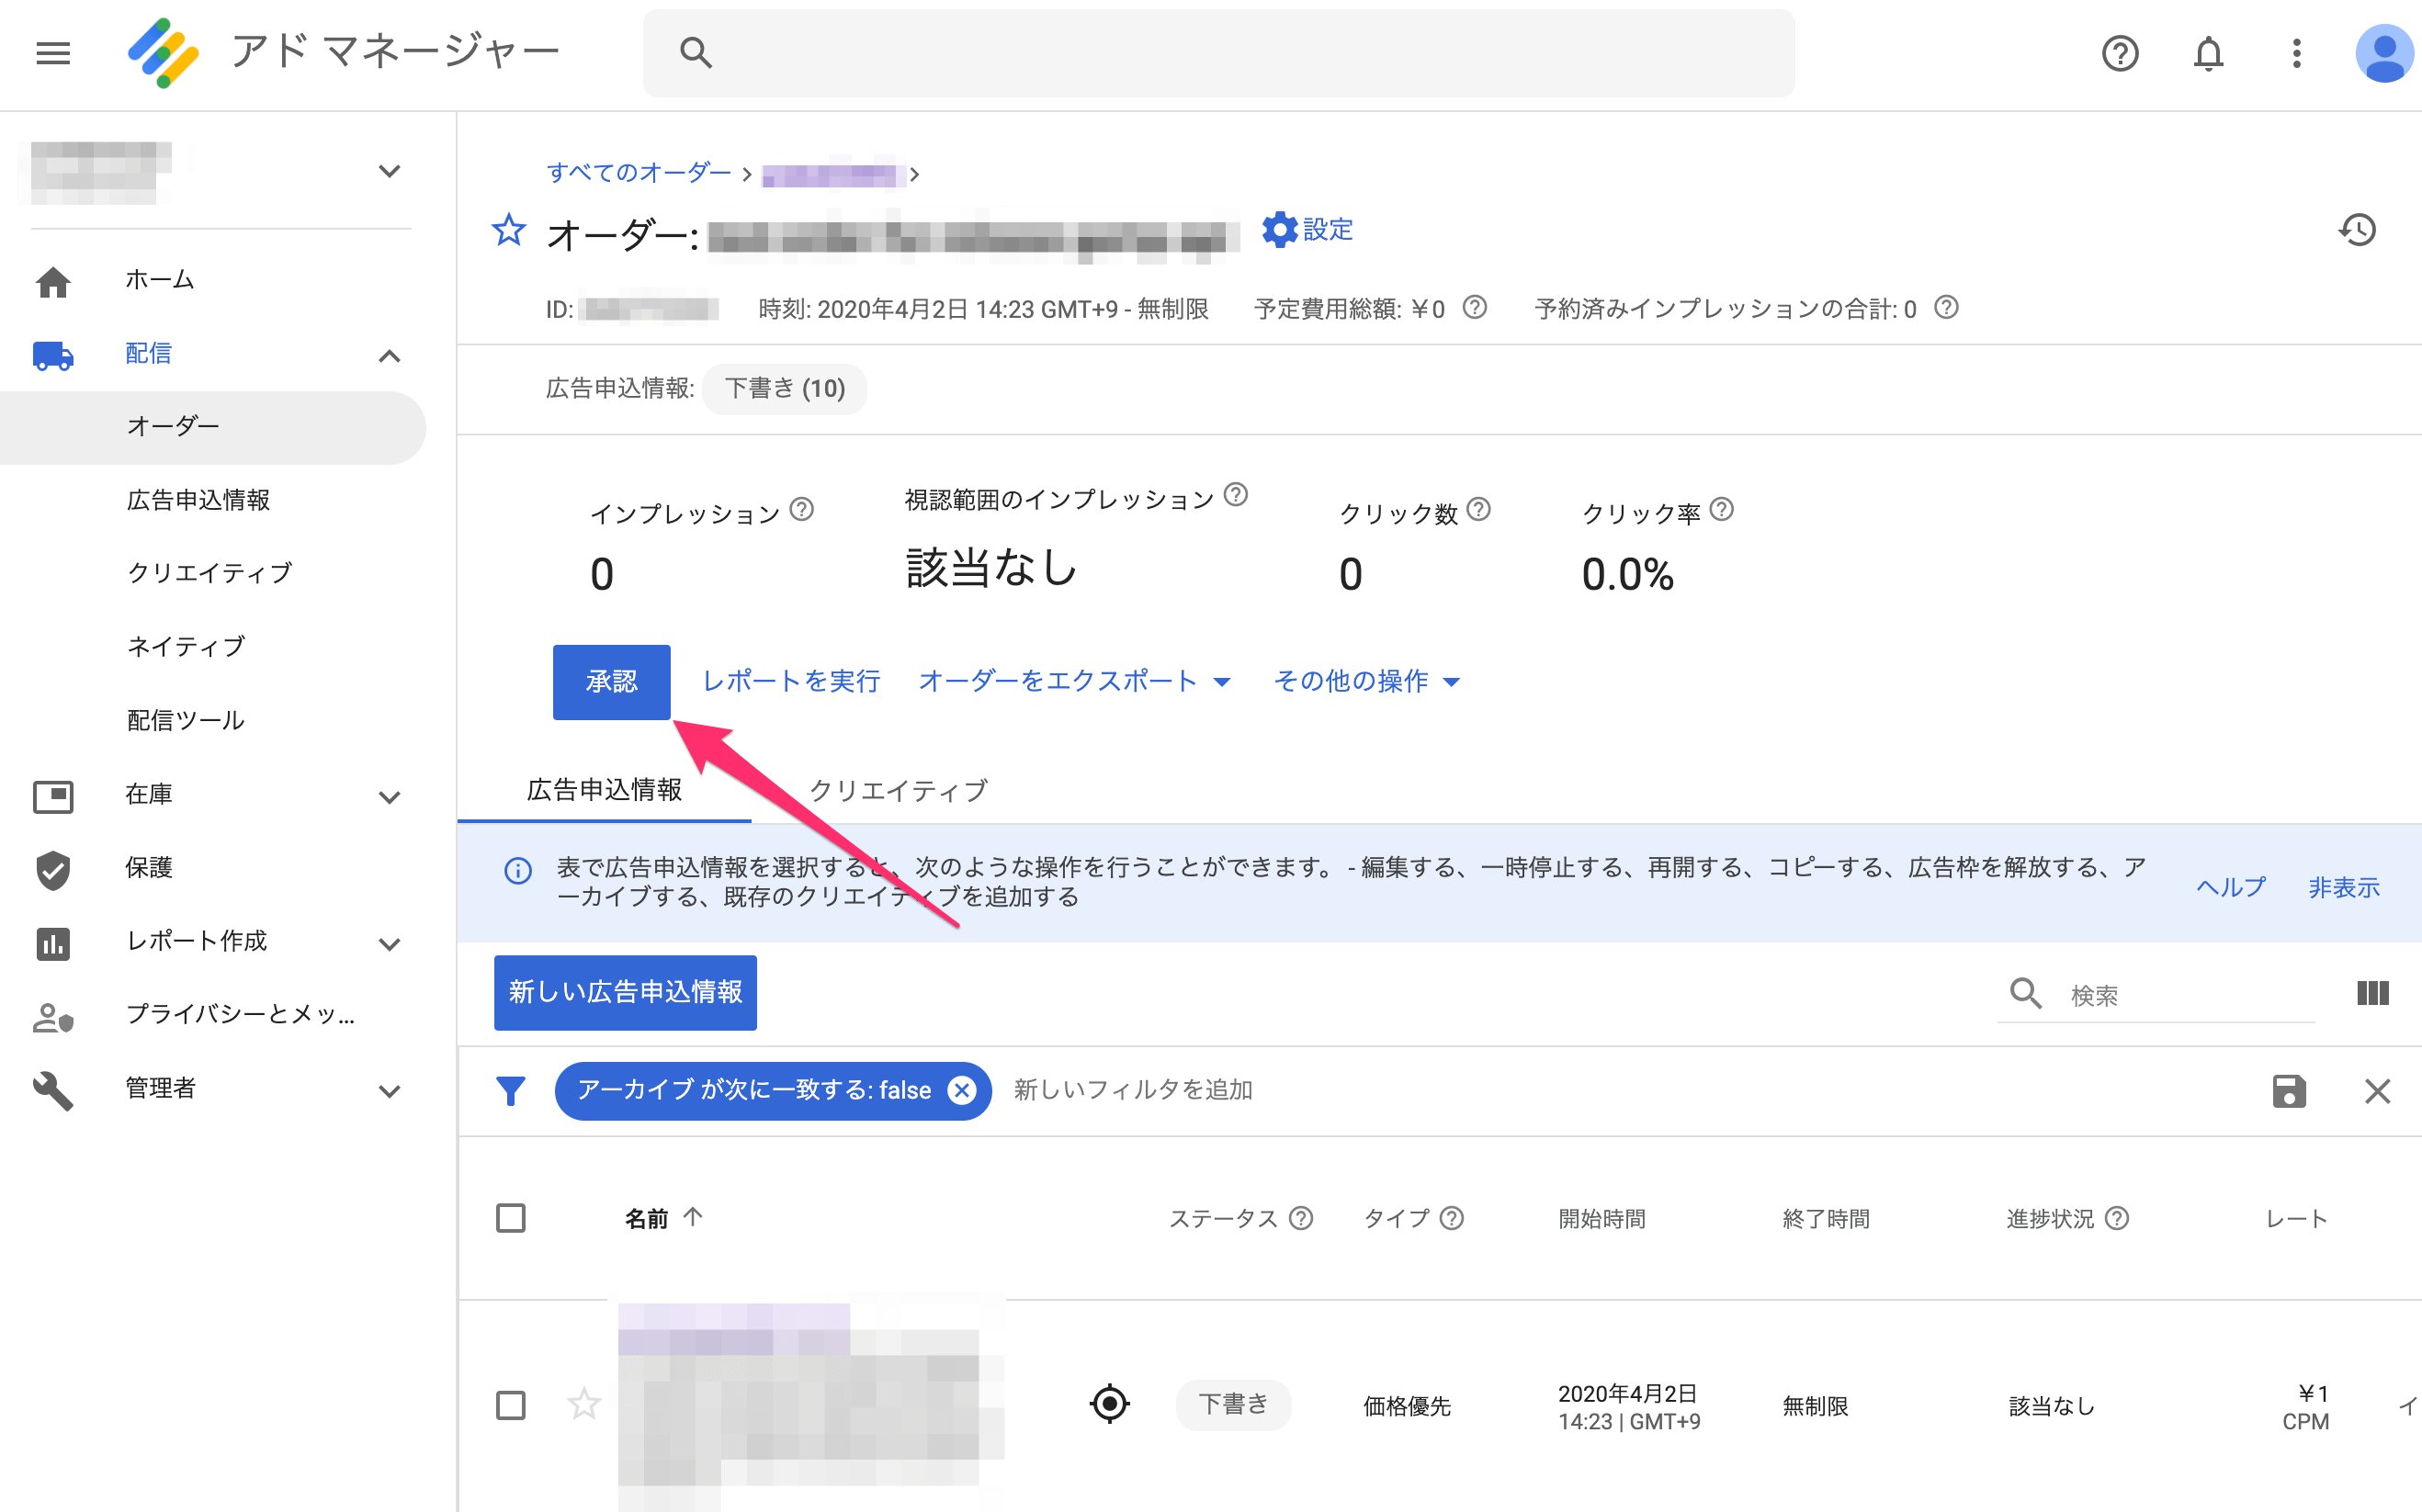Open the help question mark icon
Viewport: 2422px width, 1512px height.
(2120, 53)
